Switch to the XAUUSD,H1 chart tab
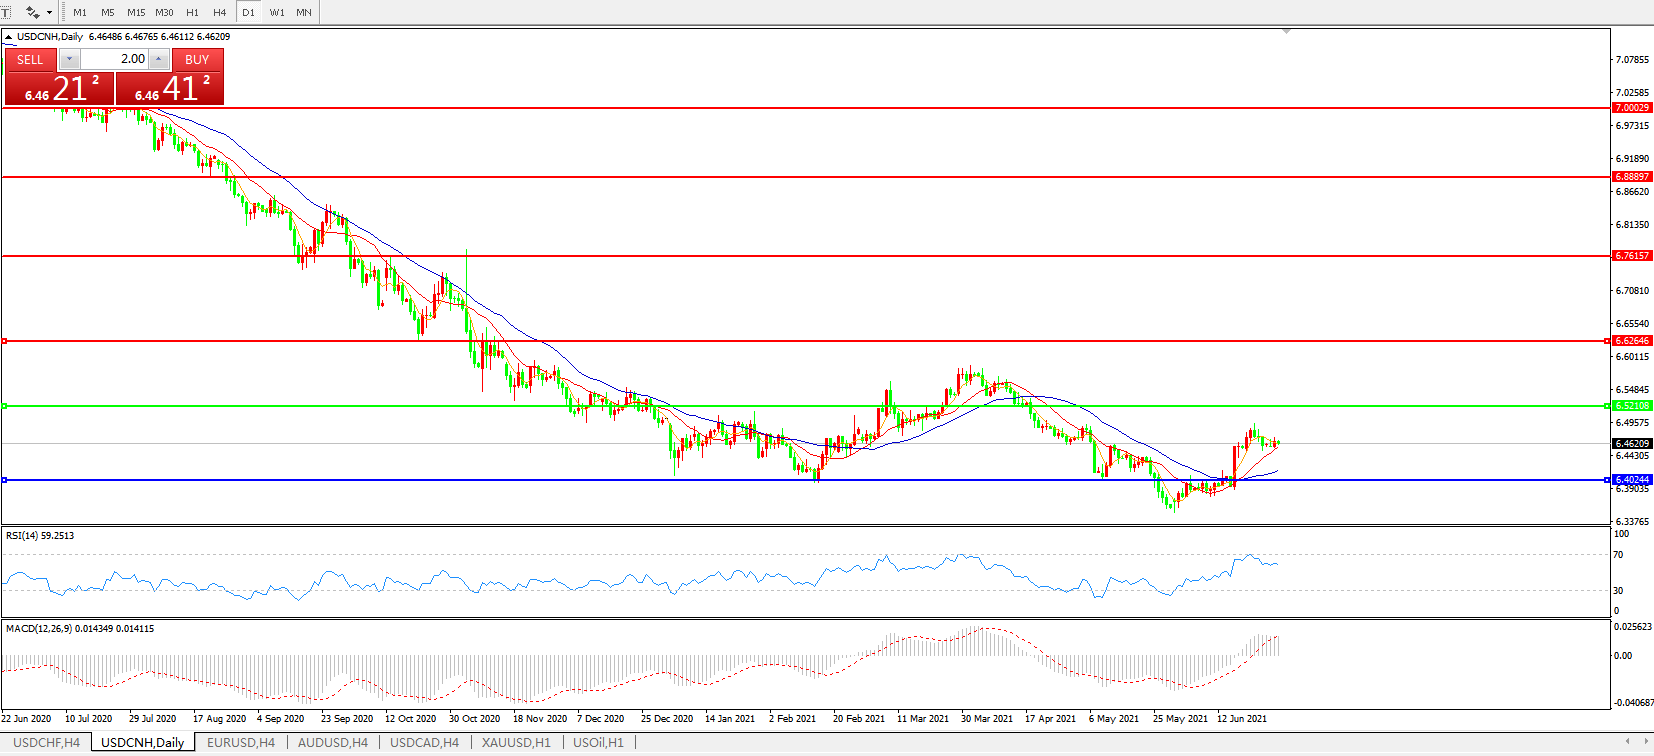This screenshot has height=756, width=1654. coord(515,742)
